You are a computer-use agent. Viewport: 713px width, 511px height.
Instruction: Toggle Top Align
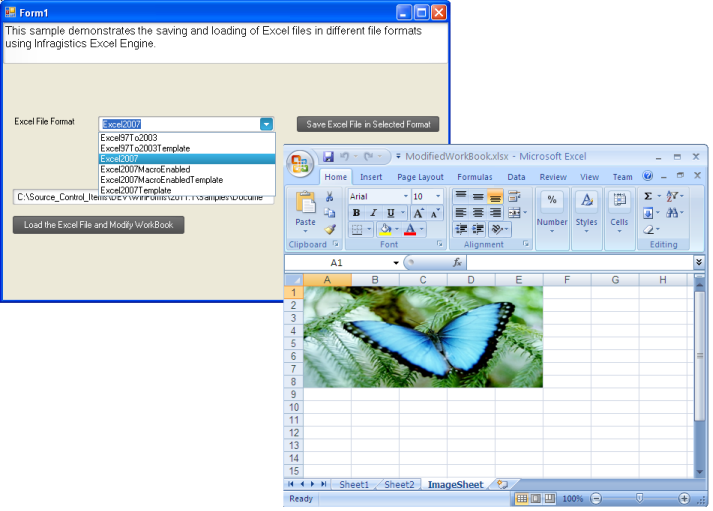(x=461, y=196)
